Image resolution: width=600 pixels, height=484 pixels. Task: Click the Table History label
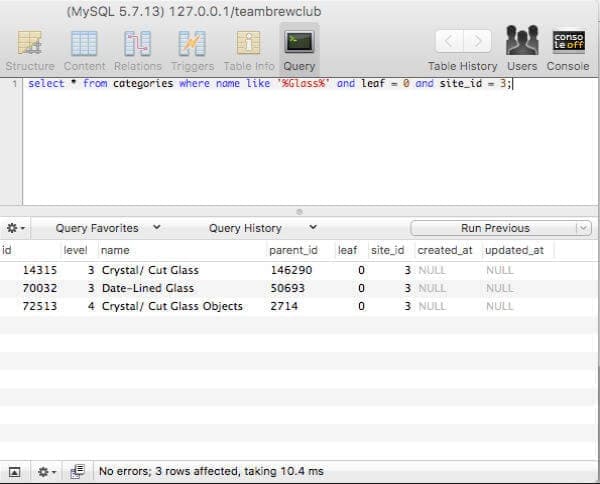click(463, 66)
